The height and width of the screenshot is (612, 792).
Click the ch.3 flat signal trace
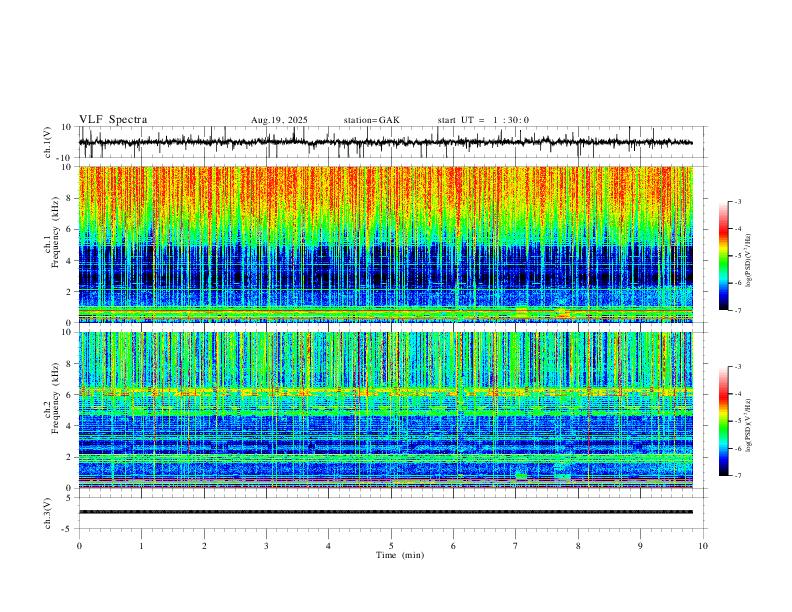386,512
